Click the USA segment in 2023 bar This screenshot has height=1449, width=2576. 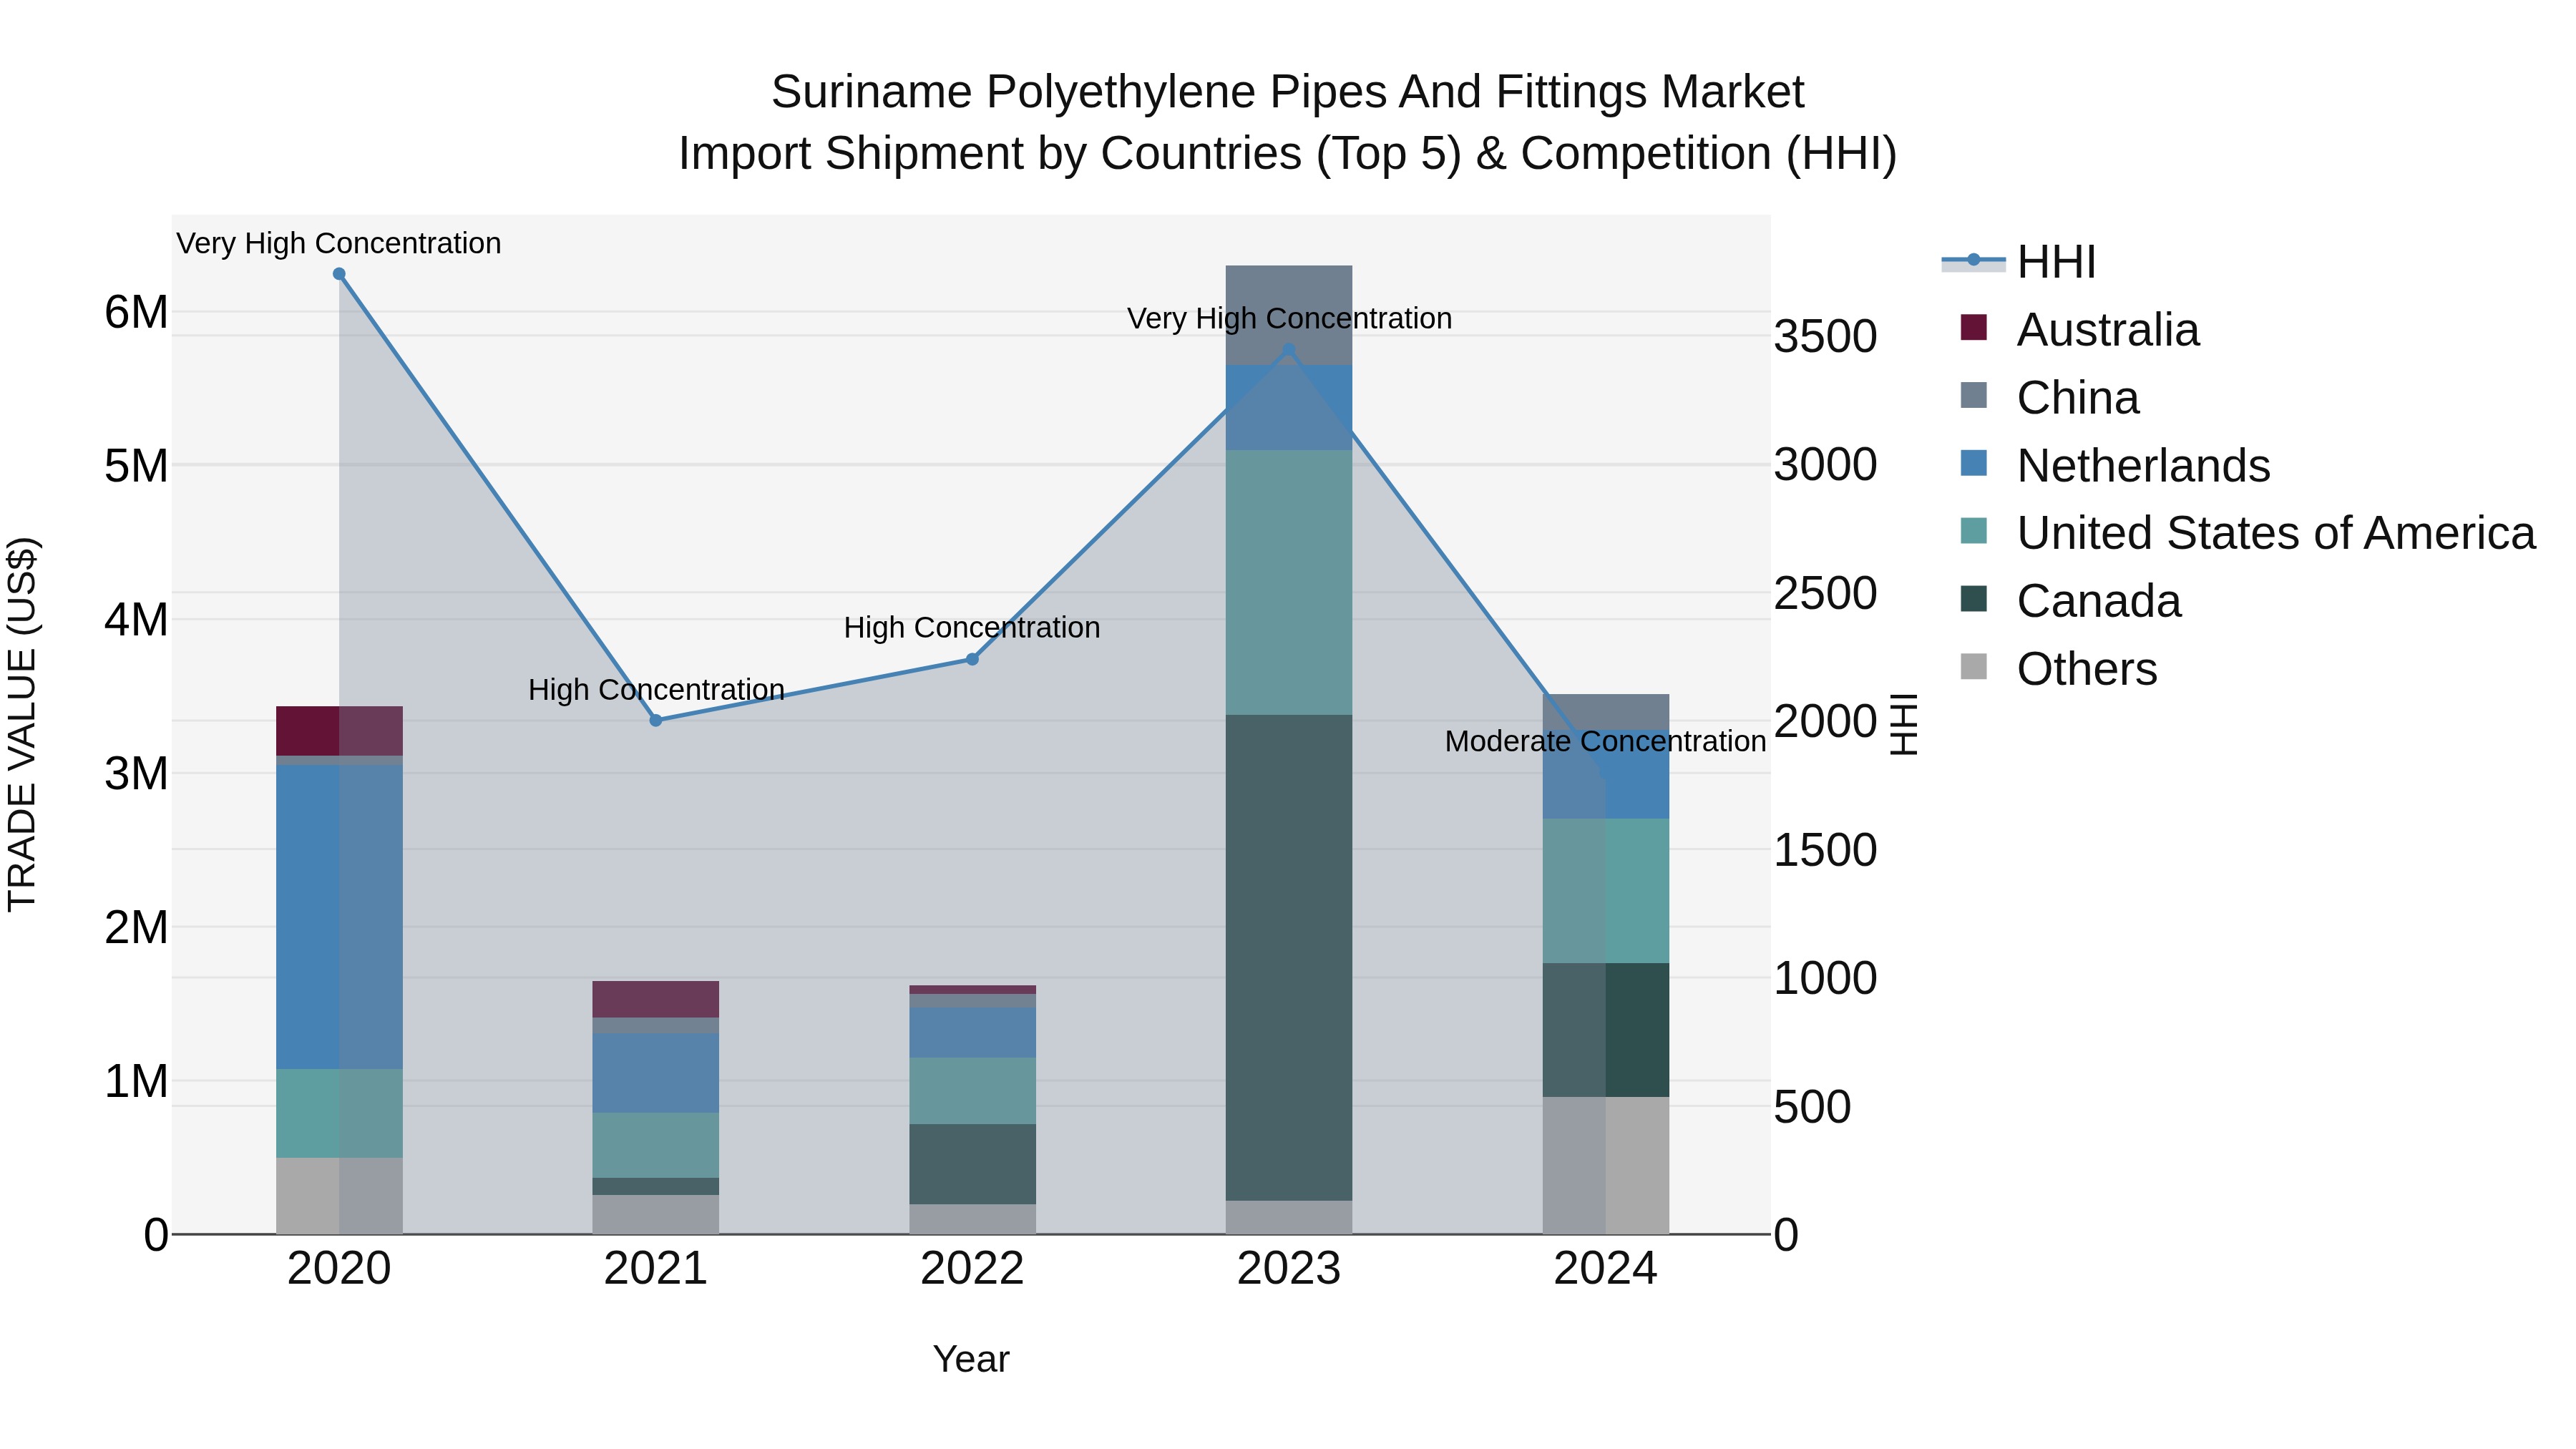(x=1289, y=582)
